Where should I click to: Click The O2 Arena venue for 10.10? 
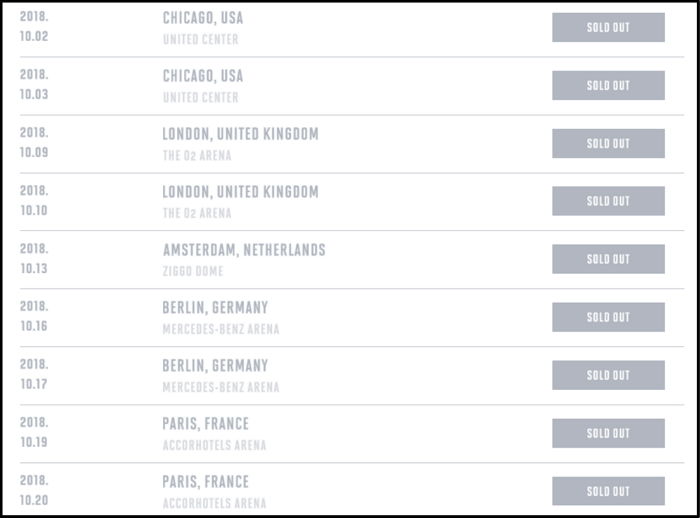[x=197, y=213]
